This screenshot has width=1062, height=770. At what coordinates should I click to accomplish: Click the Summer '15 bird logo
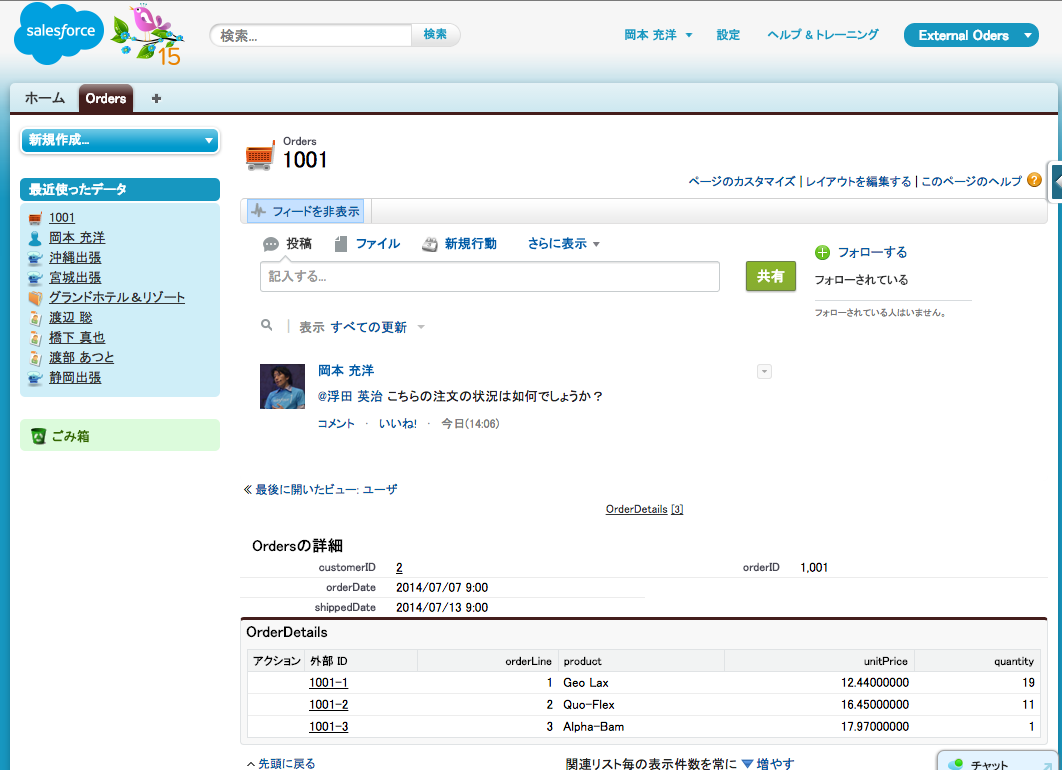click(x=148, y=35)
